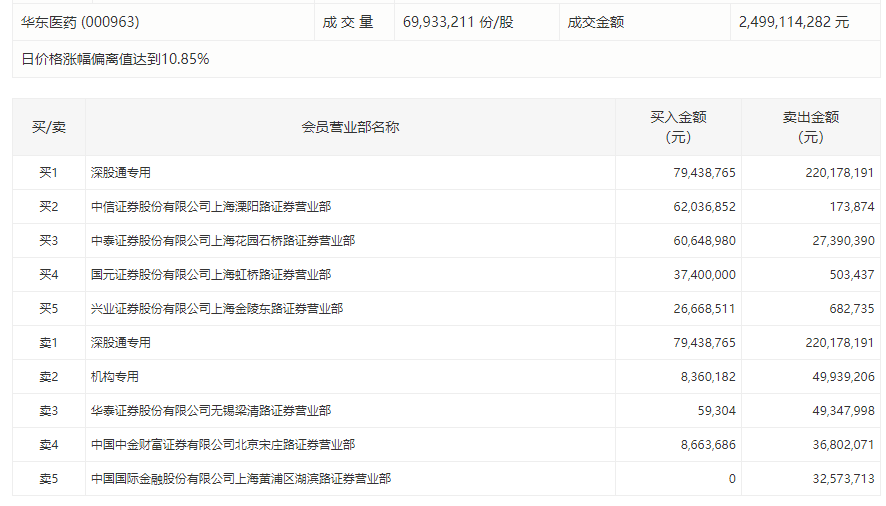Viewport: 886px width, 506px height.
Task: Click the value 32,573,713
Action: click(x=844, y=478)
